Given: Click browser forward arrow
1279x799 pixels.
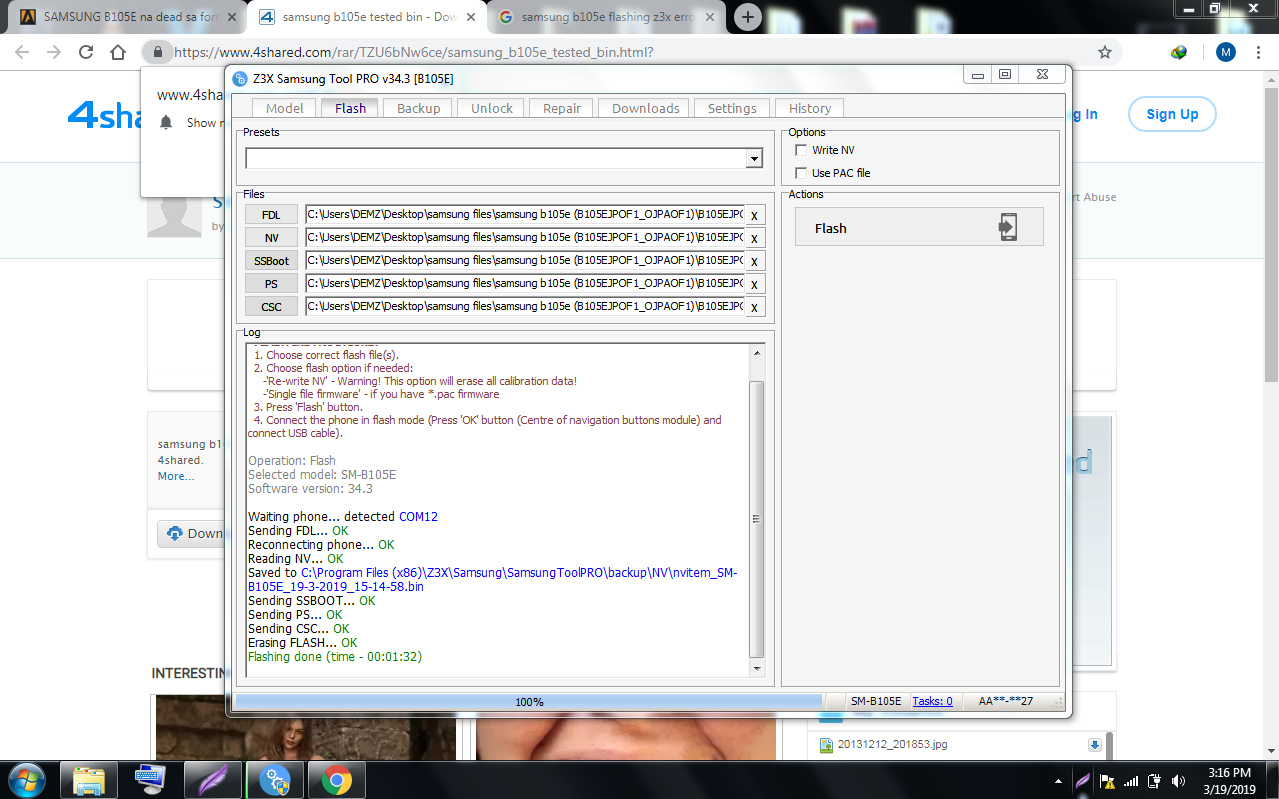Looking at the screenshot, I should point(54,52).
